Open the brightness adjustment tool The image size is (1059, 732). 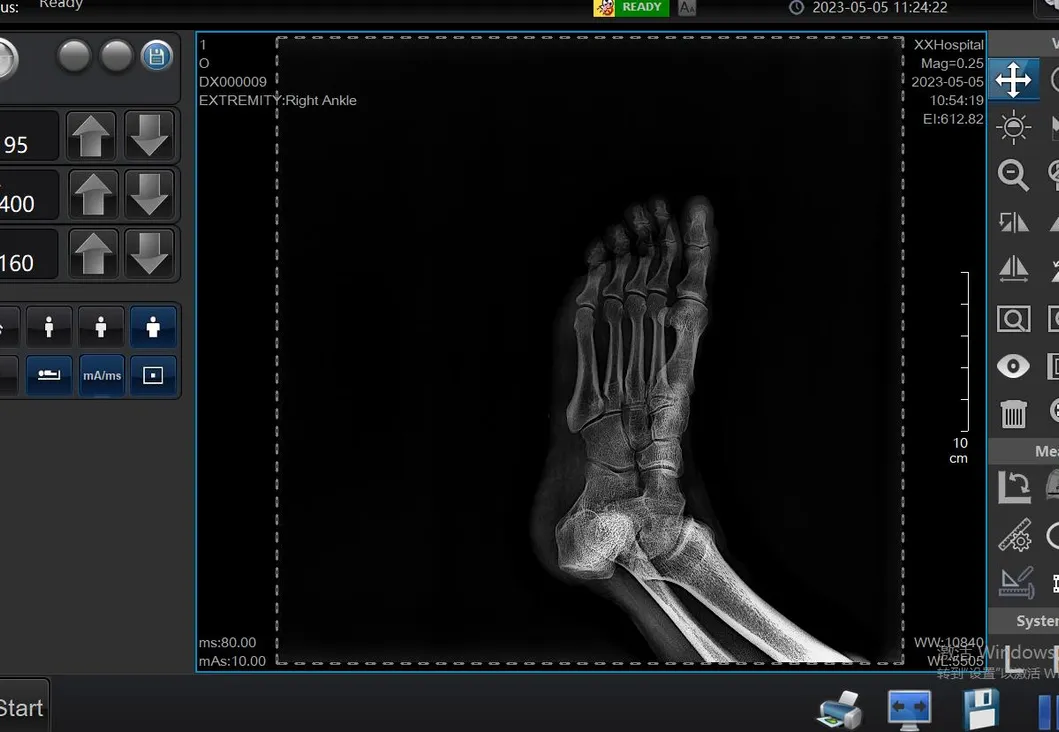coord(1013,127)
